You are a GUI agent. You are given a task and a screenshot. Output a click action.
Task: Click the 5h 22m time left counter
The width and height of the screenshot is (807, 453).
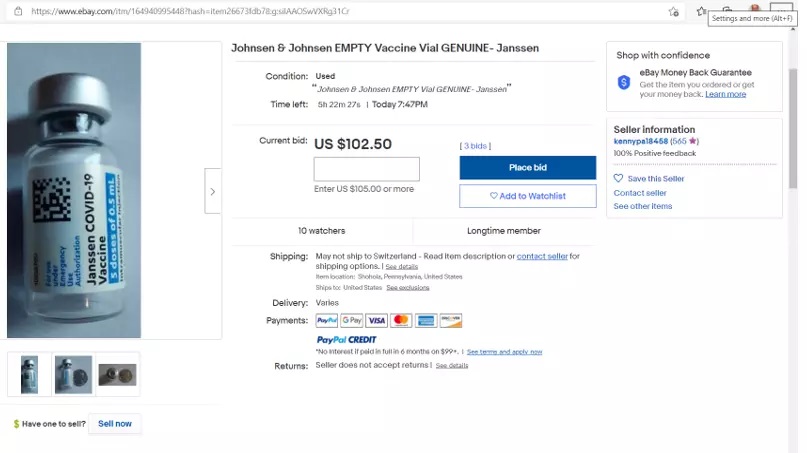coord(339,104)
